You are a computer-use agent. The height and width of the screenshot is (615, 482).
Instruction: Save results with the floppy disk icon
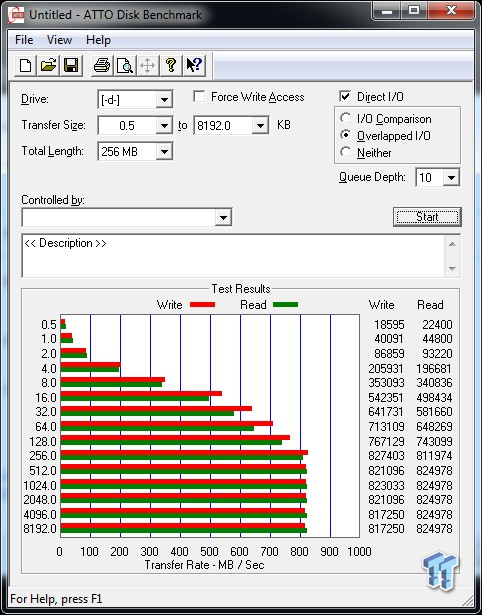point(71,65)
